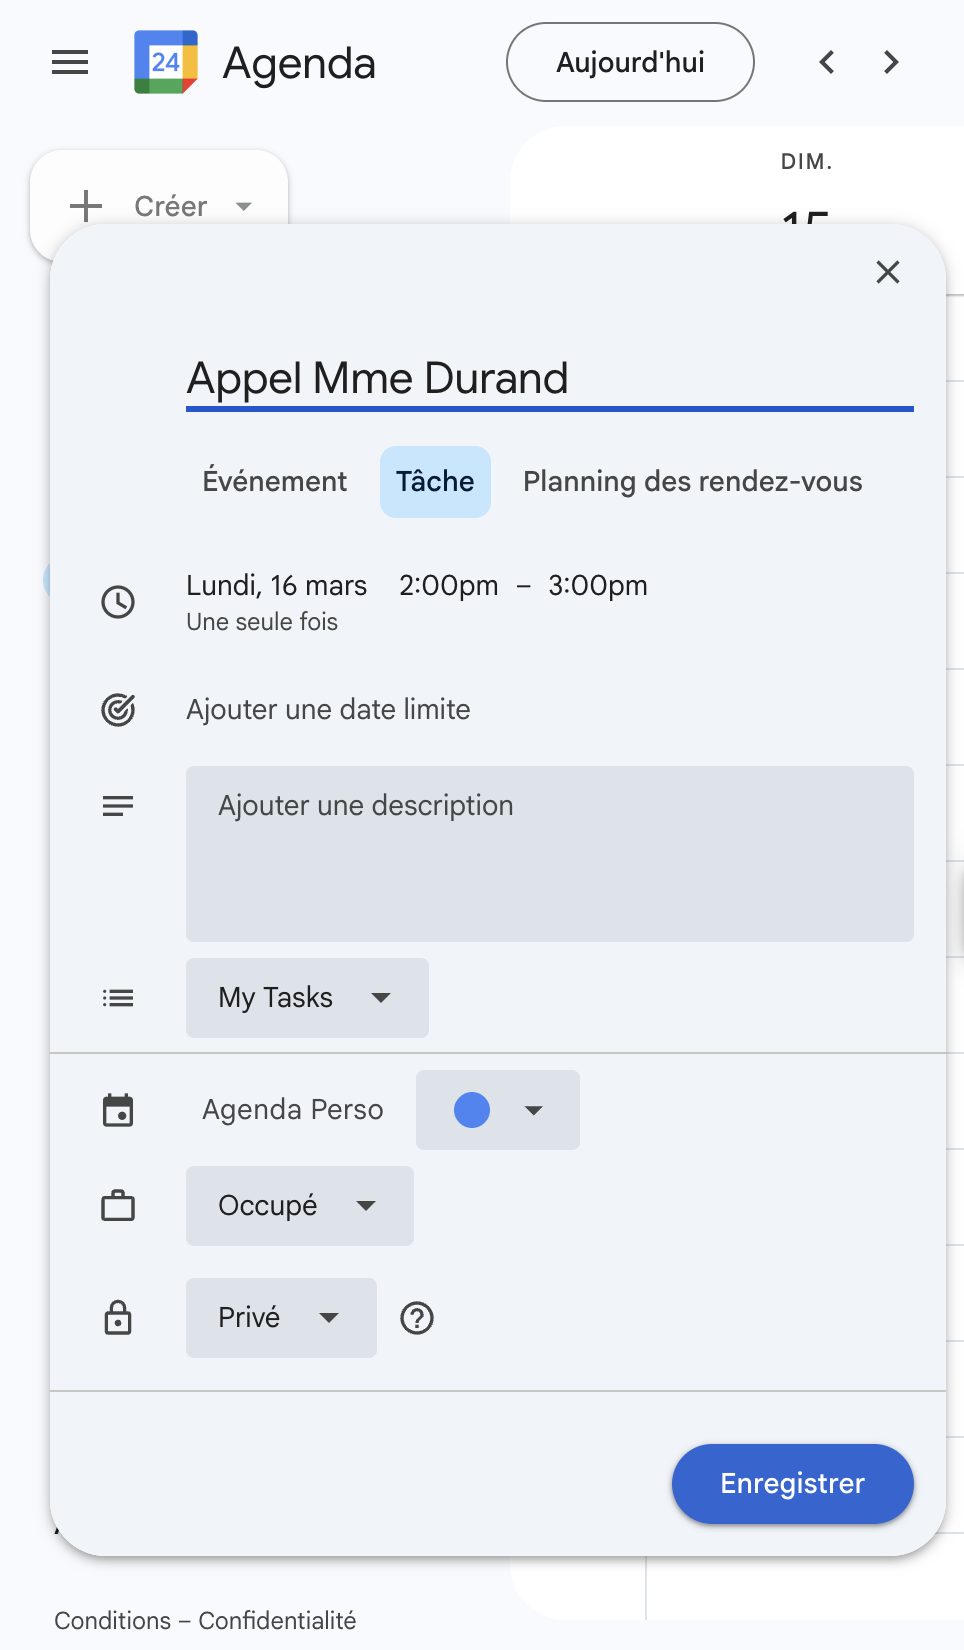
Task: Click the Enregistrer button
Action: coord(792,1484)
